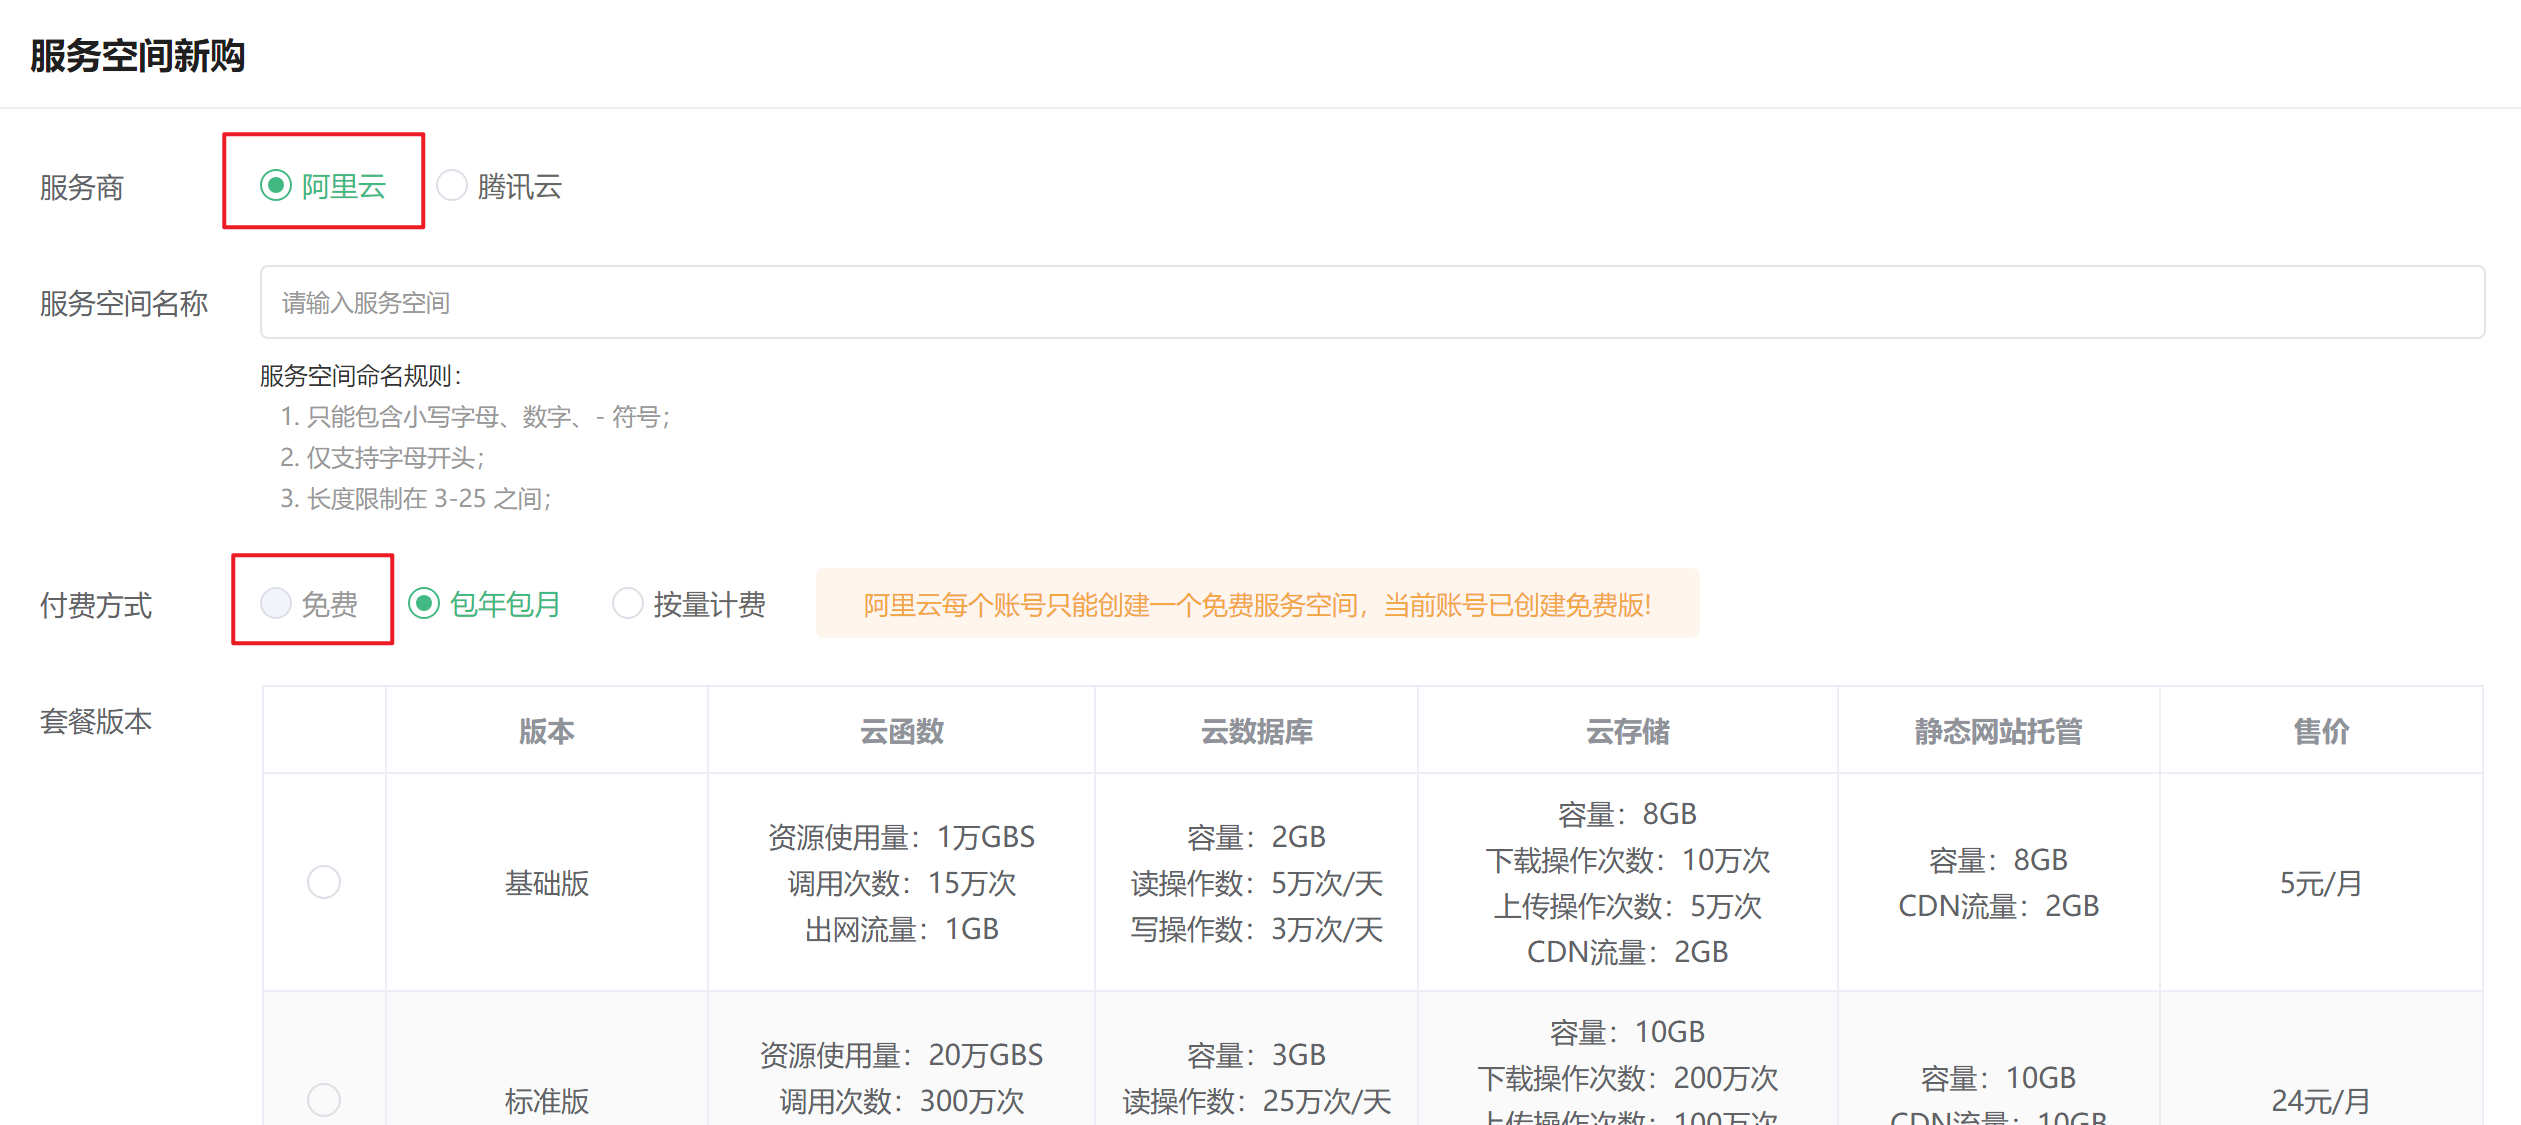Click the 基础版 version name cell
2521x1125 pixels.
pyautogui.click(x=546, y=883)
